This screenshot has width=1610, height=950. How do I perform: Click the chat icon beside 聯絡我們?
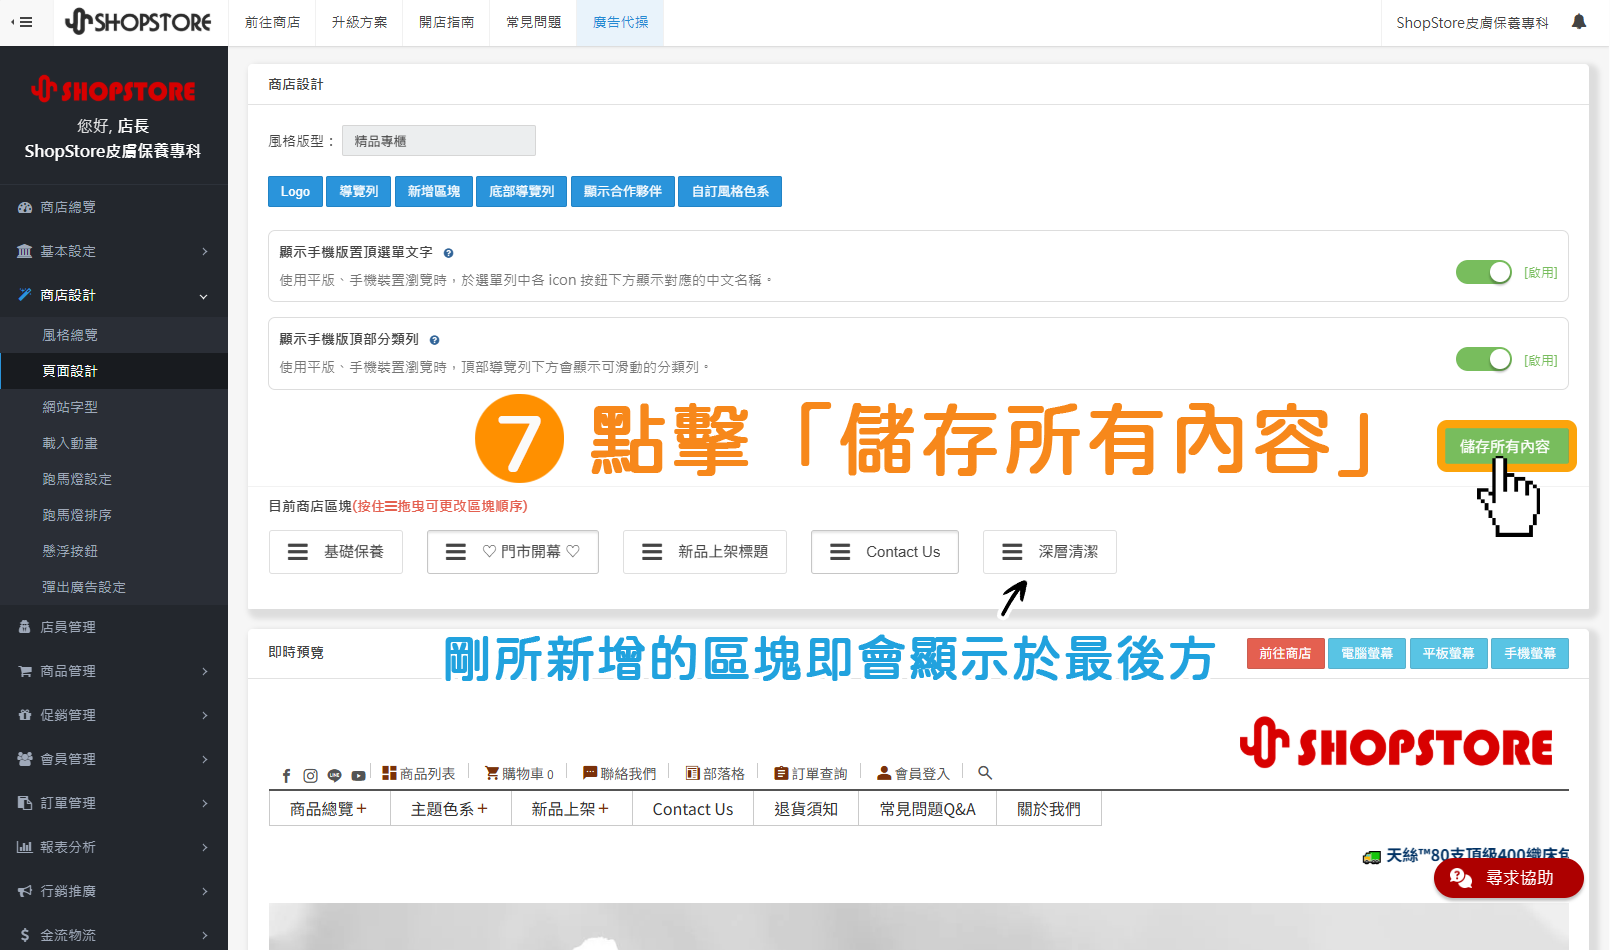(x=590, y=773)
